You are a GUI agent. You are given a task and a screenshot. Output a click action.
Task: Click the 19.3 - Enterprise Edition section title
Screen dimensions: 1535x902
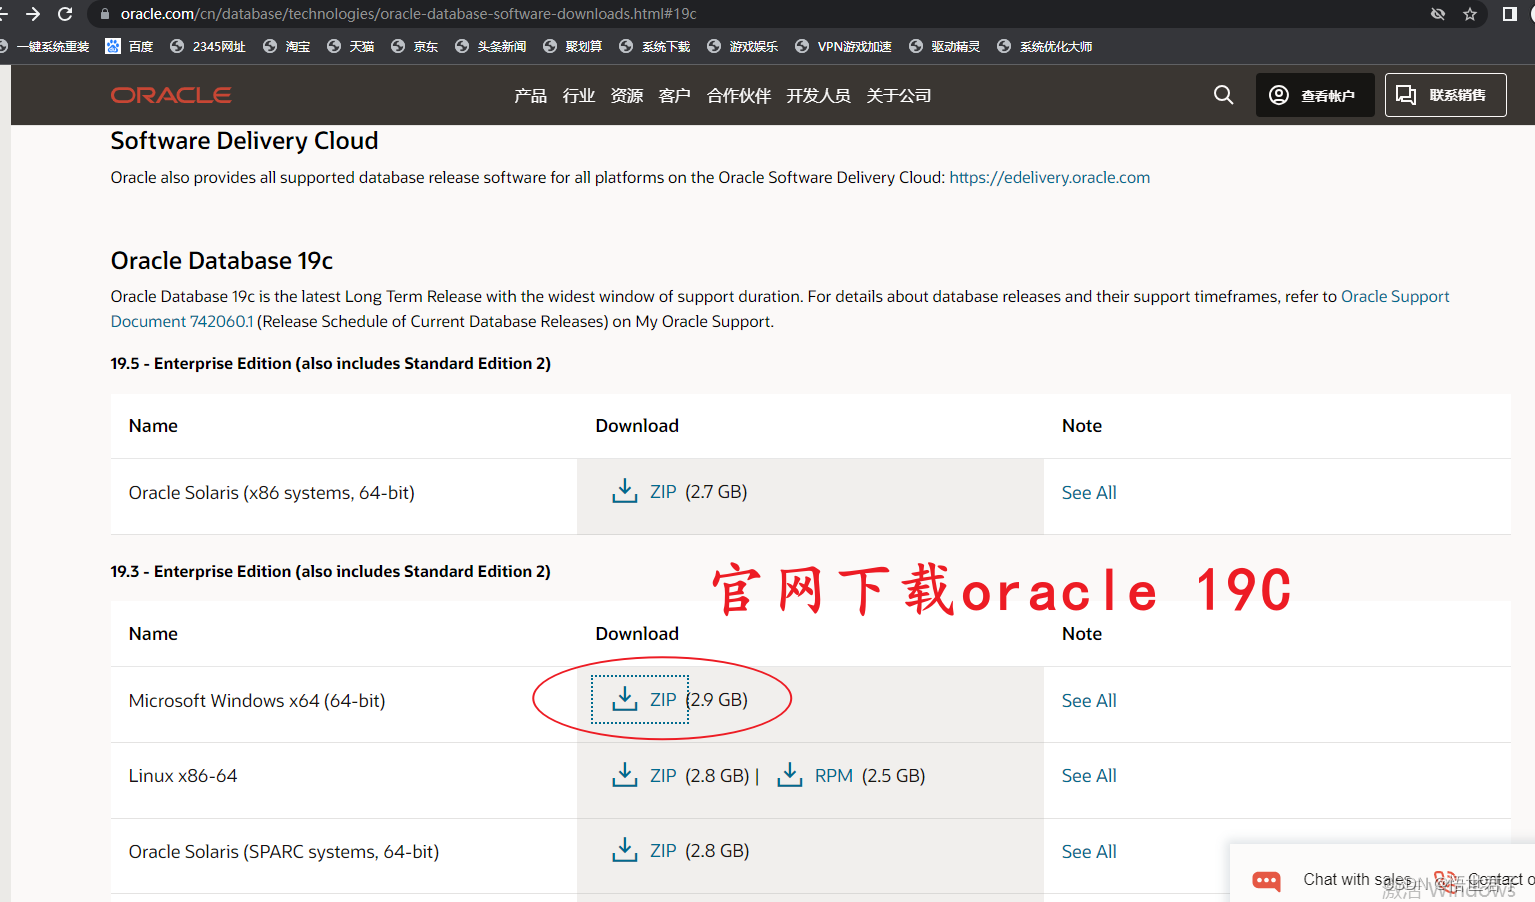(x=331, y=571)
